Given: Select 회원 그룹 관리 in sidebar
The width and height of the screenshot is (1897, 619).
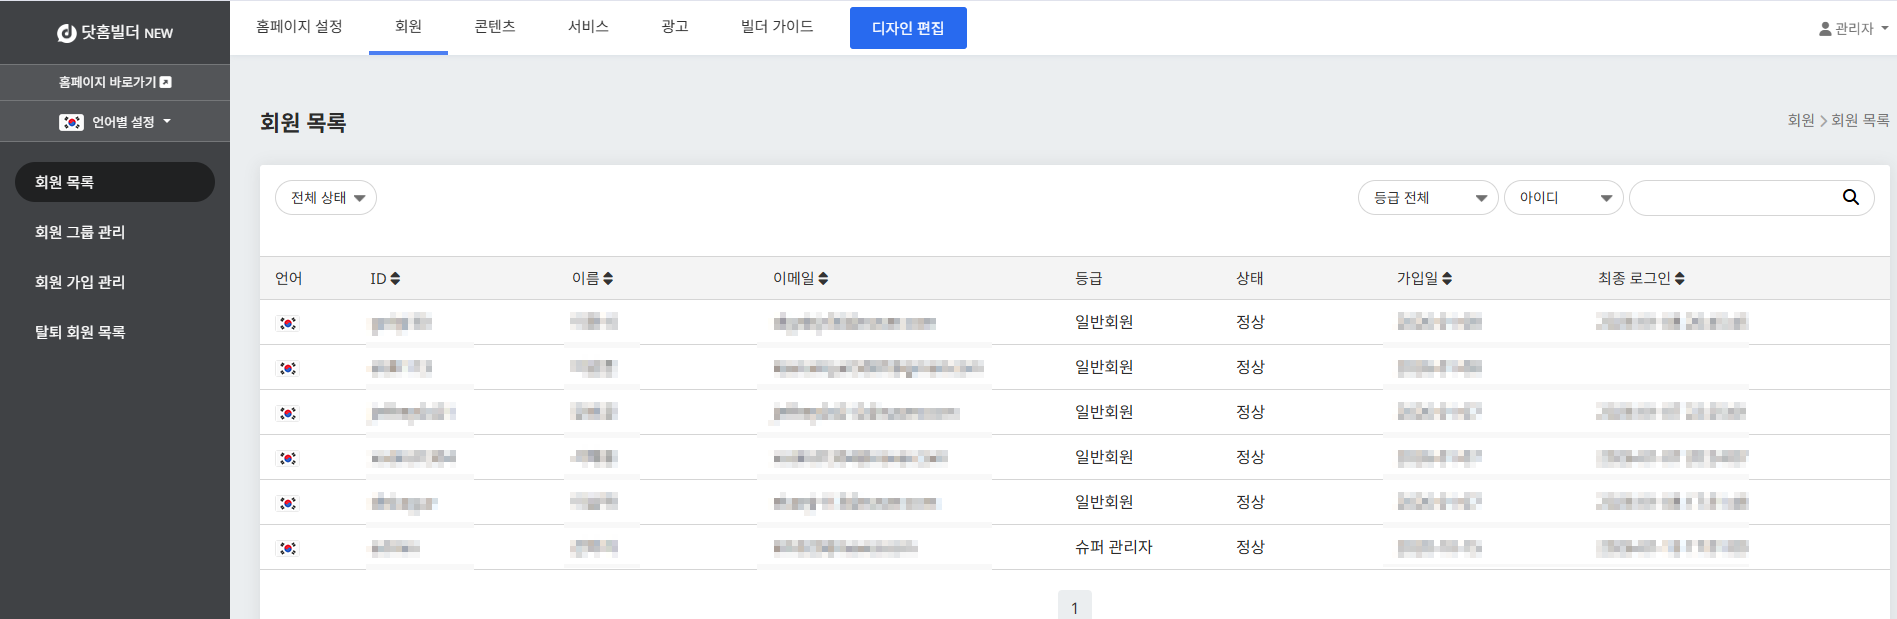Looking at the screenshot, I should [x=80, y=232].
